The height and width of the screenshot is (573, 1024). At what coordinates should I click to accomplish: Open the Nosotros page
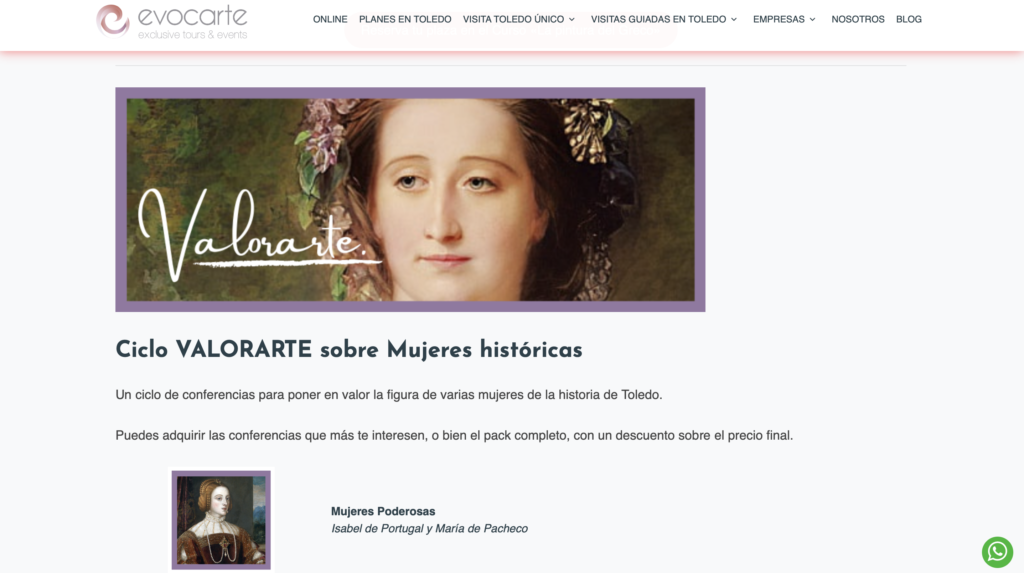tap(857, 20)
